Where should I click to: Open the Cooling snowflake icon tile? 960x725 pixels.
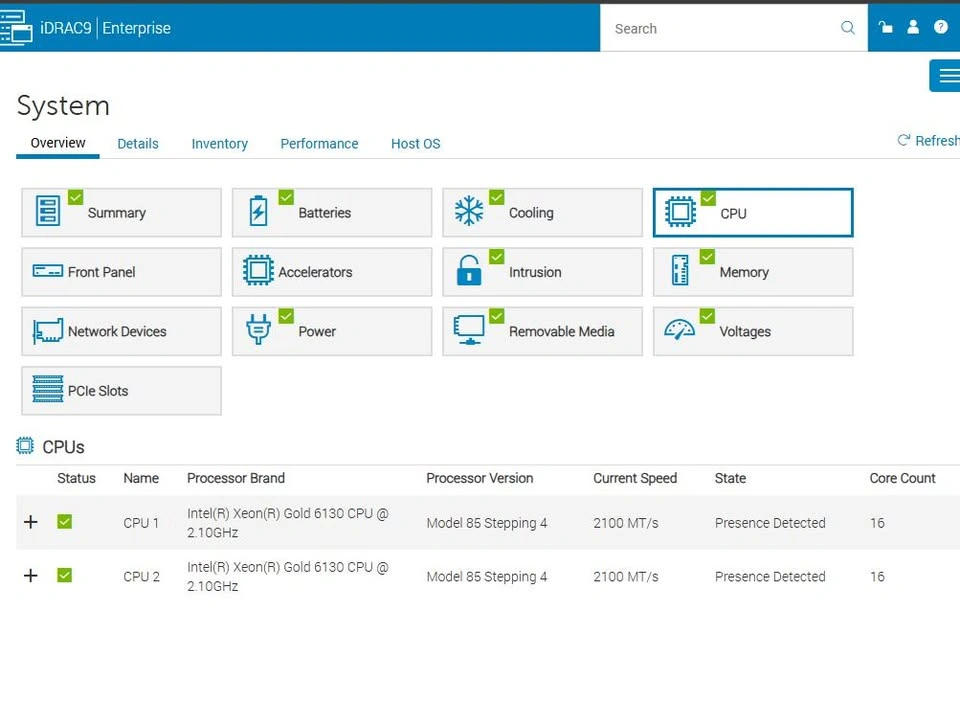click(468, 212)
